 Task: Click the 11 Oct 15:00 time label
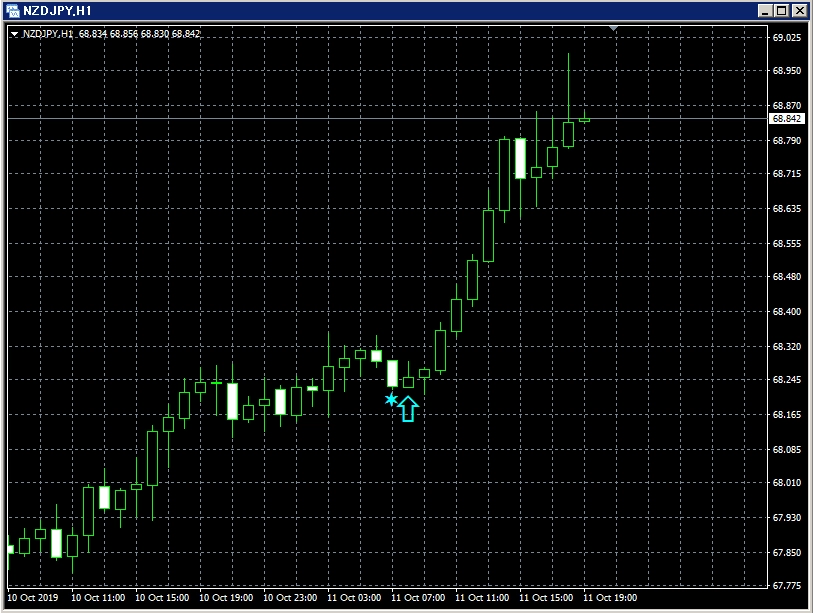coord(546,597)
